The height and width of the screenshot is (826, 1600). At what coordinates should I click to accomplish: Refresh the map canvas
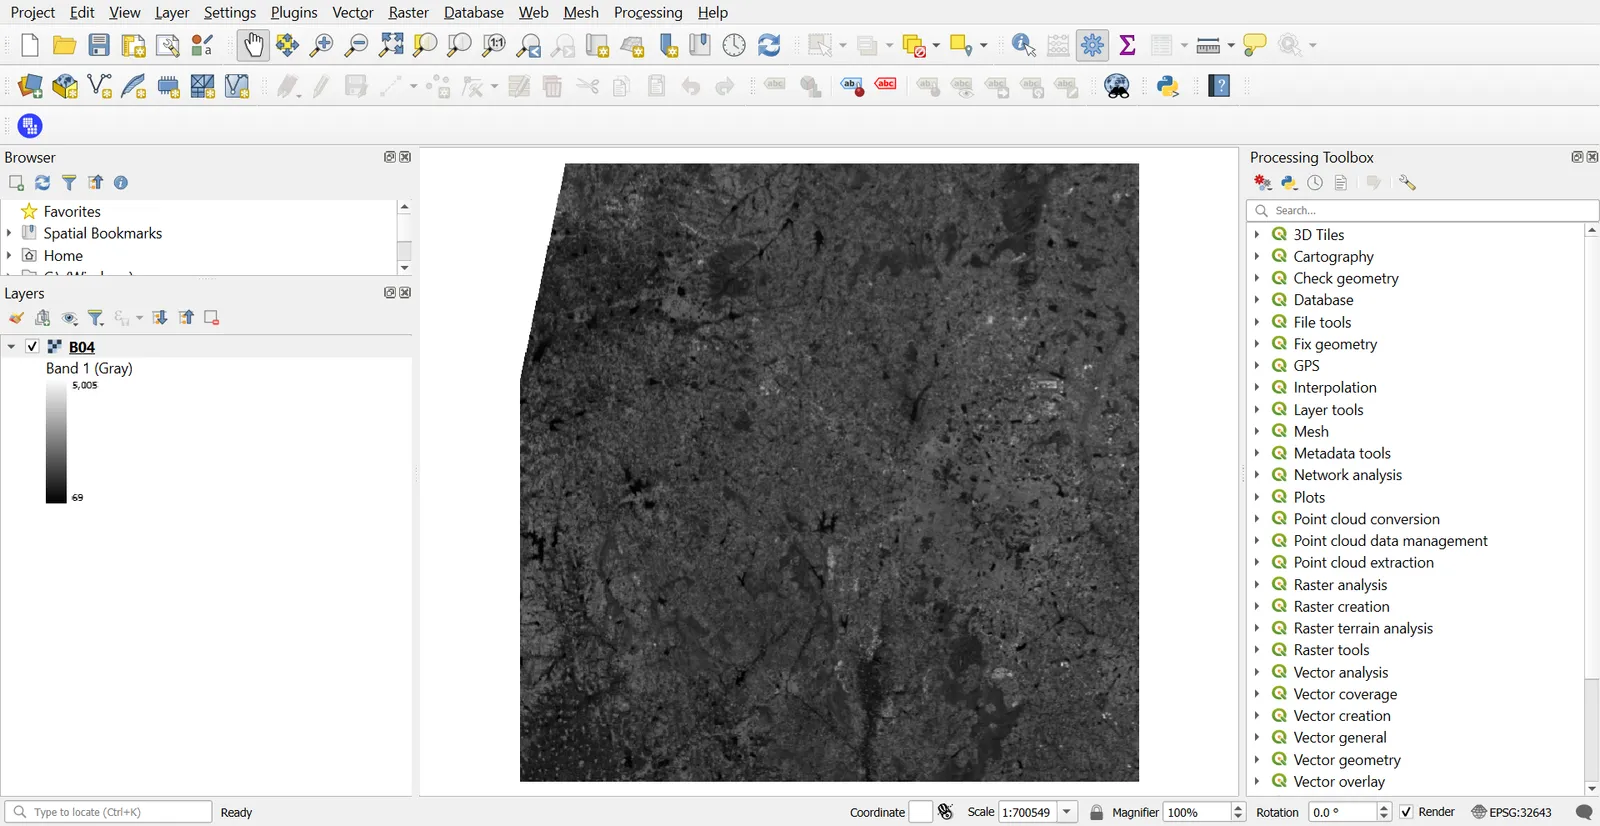(x=769, y=45)
